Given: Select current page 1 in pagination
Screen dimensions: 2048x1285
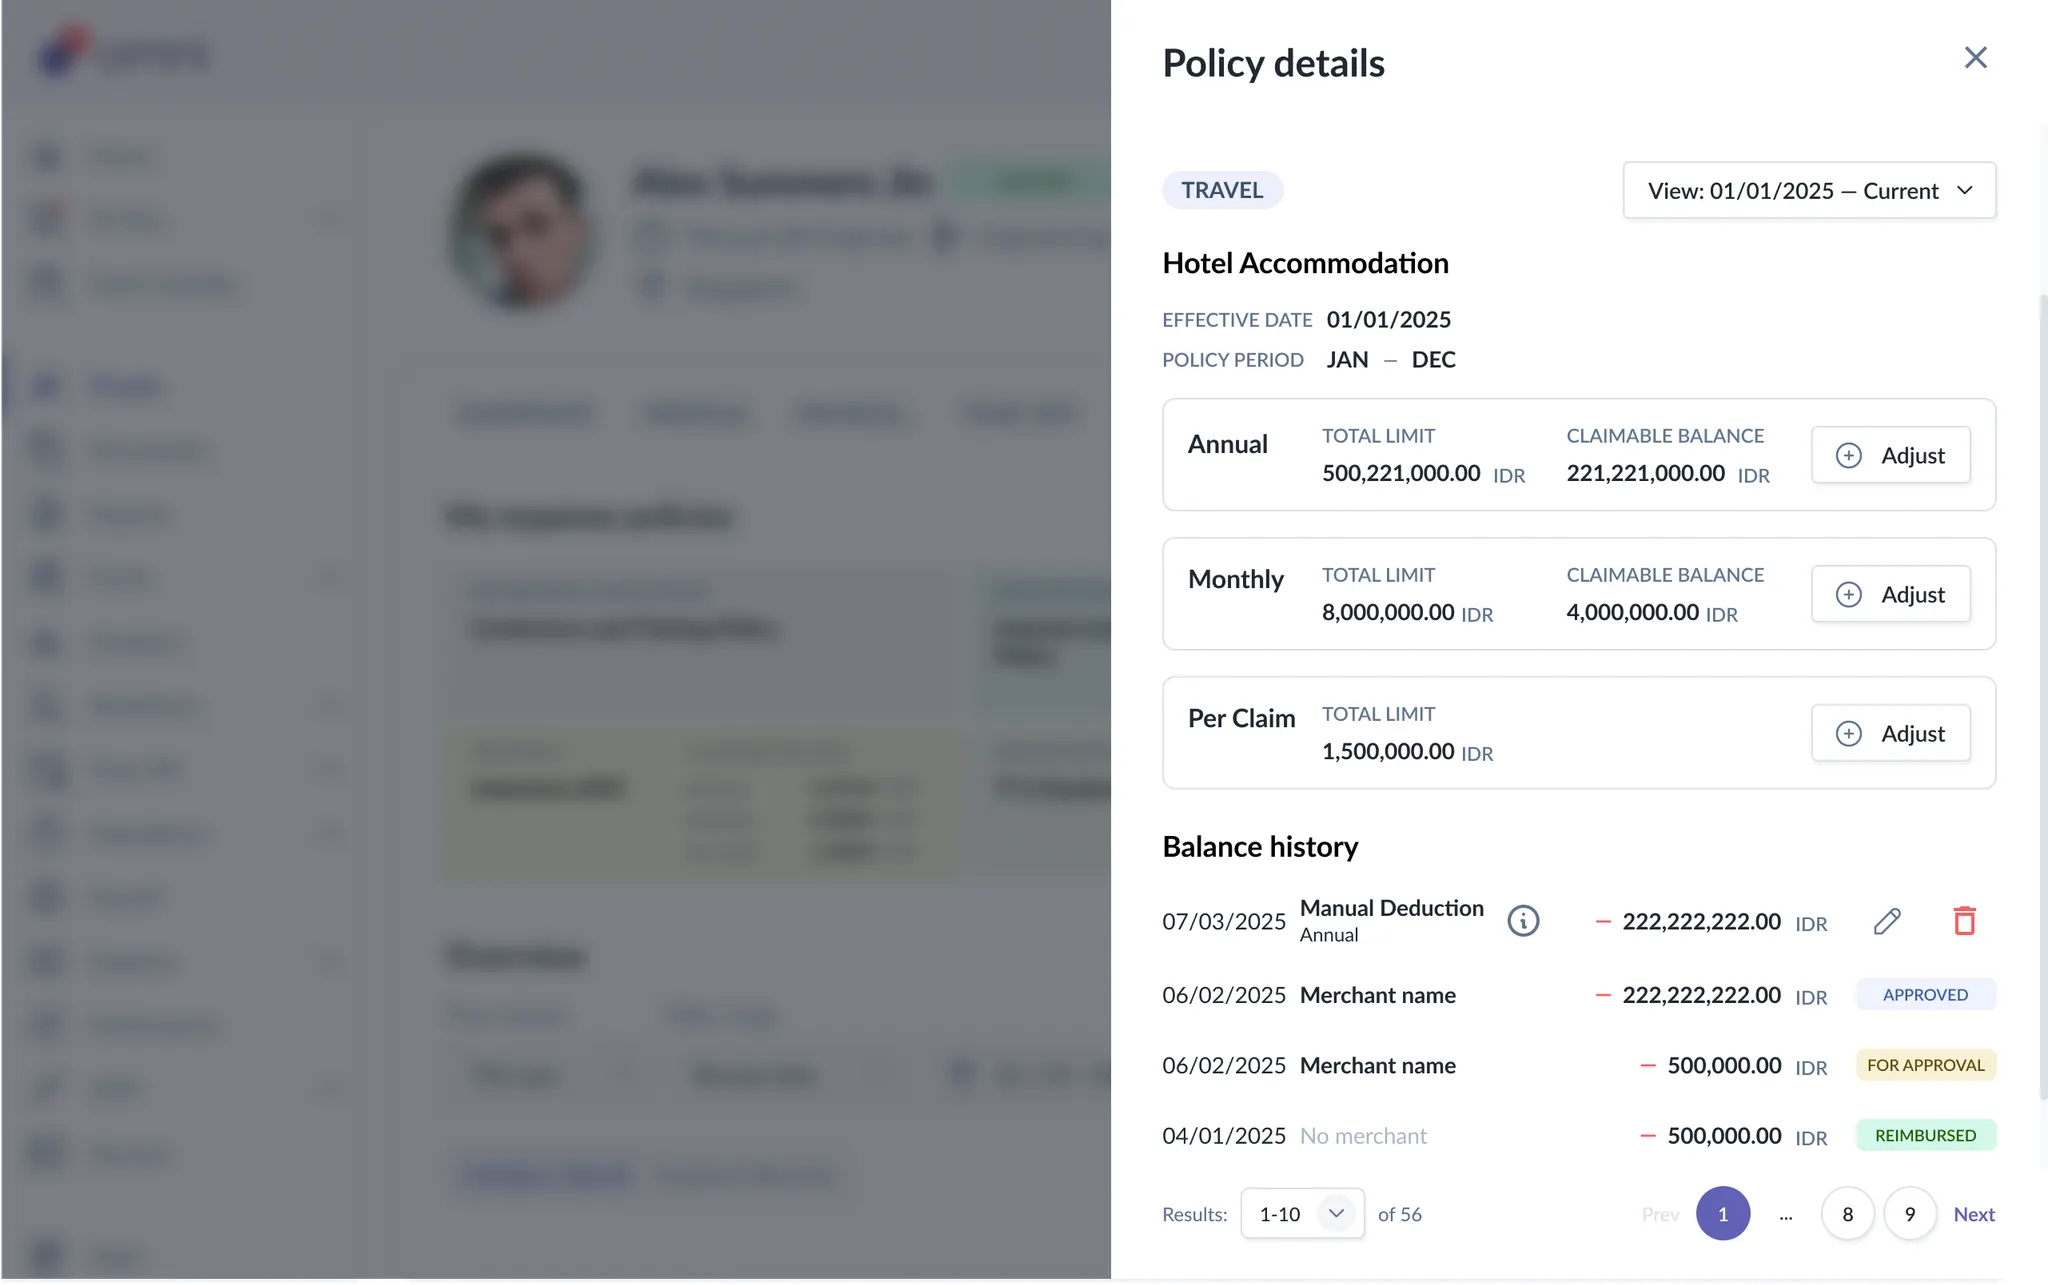Looking at the screenshot, I should 1723,1214.
